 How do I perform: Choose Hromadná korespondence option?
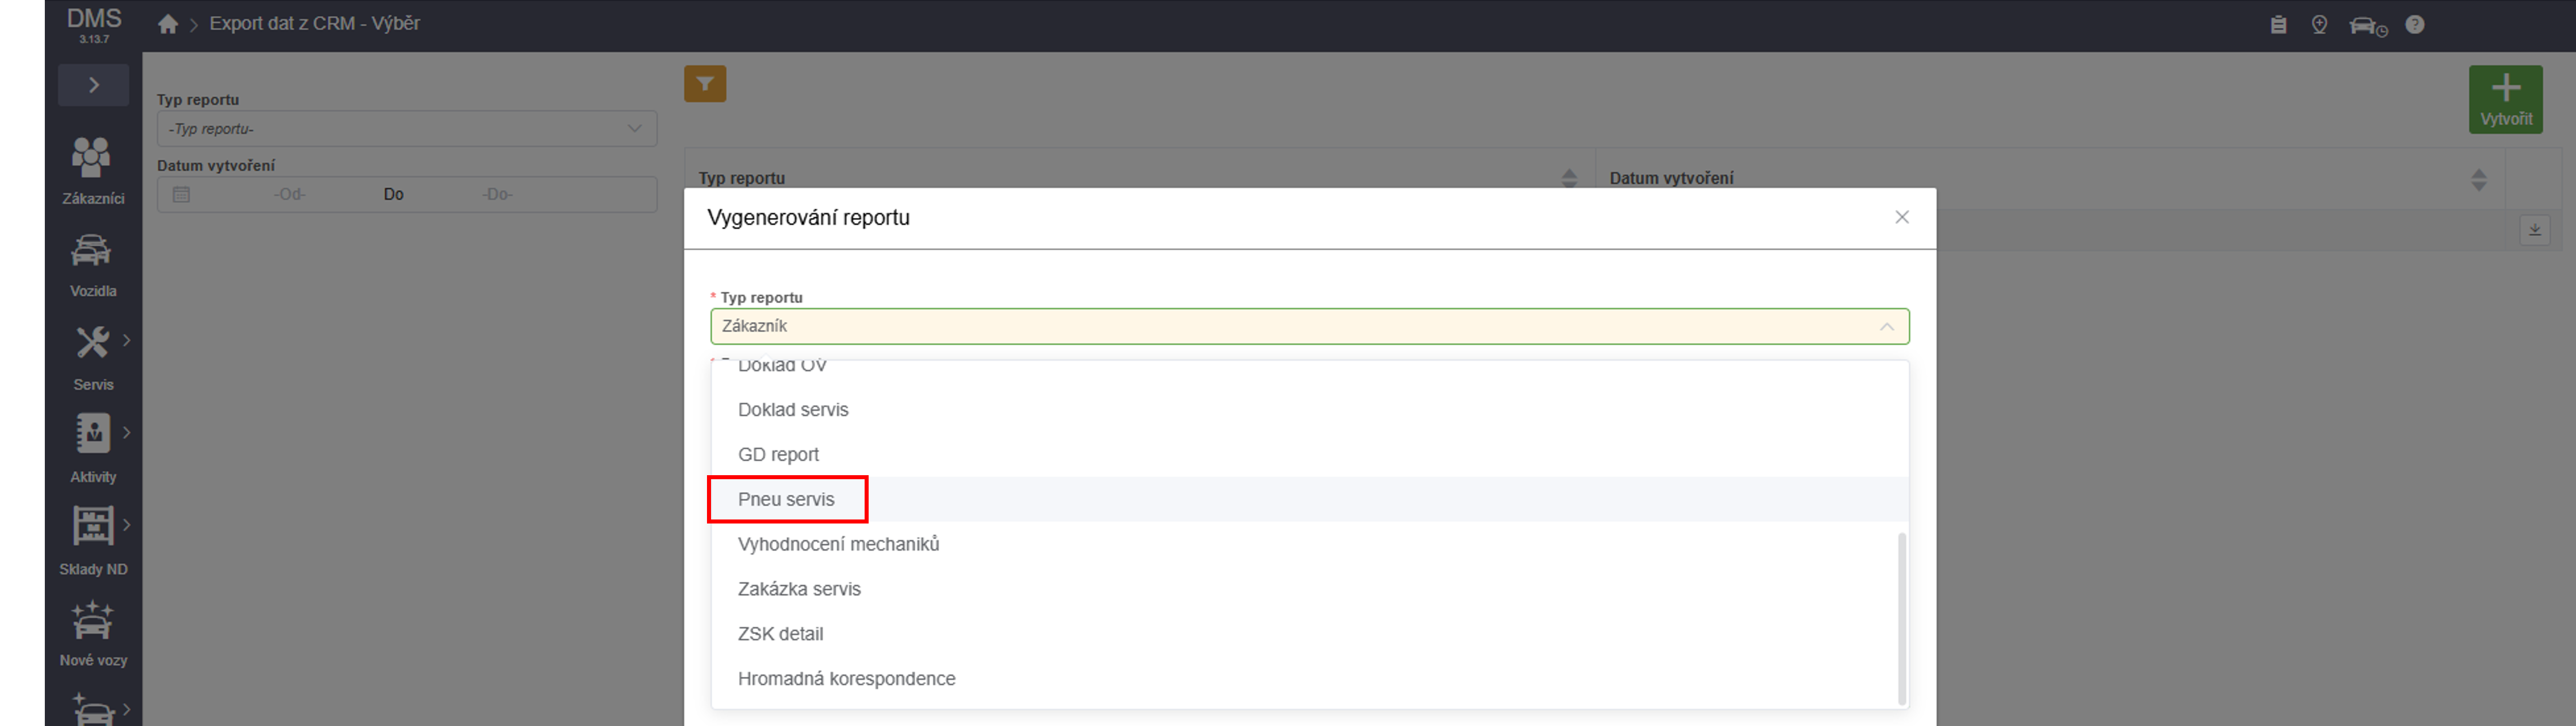846,678
